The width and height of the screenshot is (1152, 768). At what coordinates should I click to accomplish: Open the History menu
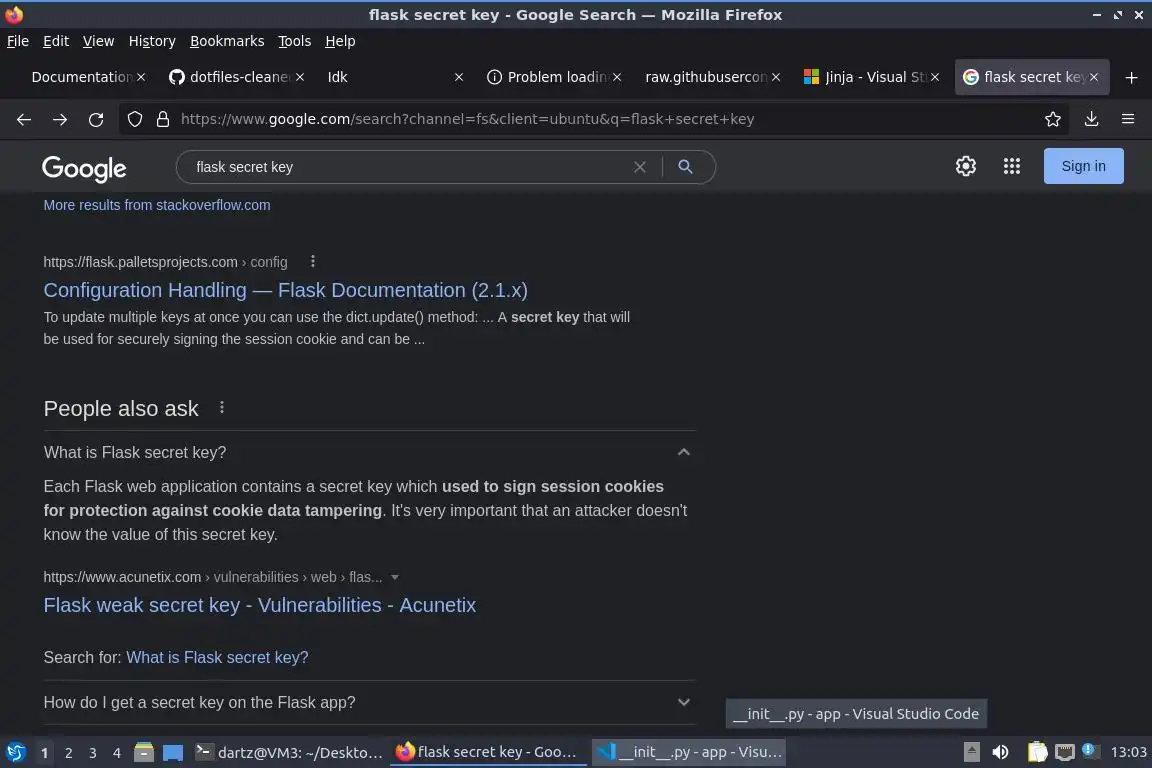coord(152,41)
